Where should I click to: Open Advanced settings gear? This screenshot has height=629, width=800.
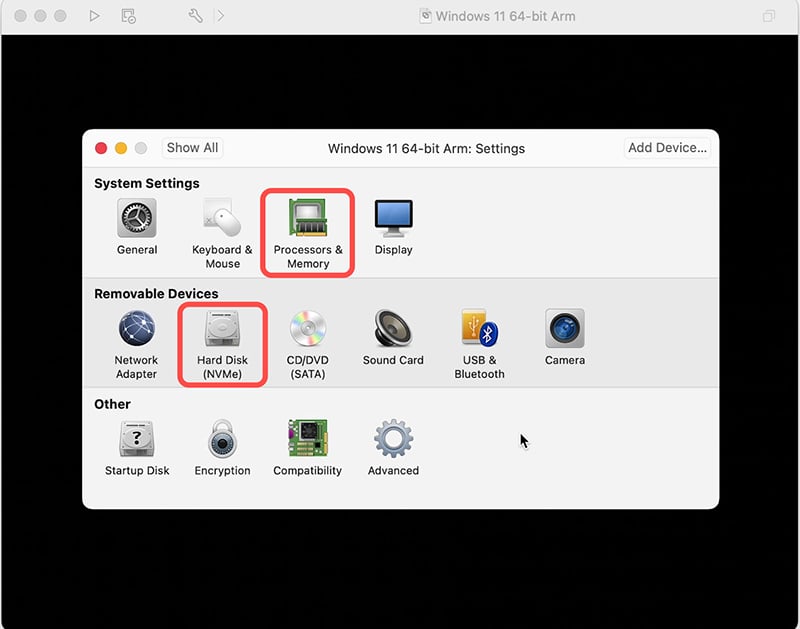(393, 448)
